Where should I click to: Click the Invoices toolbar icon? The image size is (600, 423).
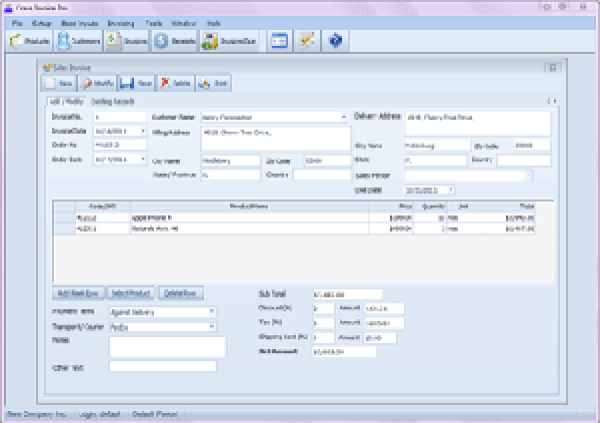pos(126,41)
